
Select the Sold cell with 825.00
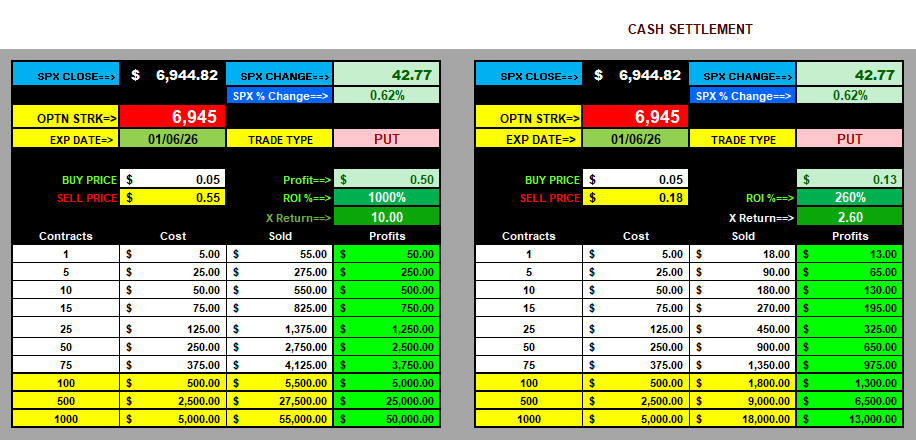[x=279, y=309]
